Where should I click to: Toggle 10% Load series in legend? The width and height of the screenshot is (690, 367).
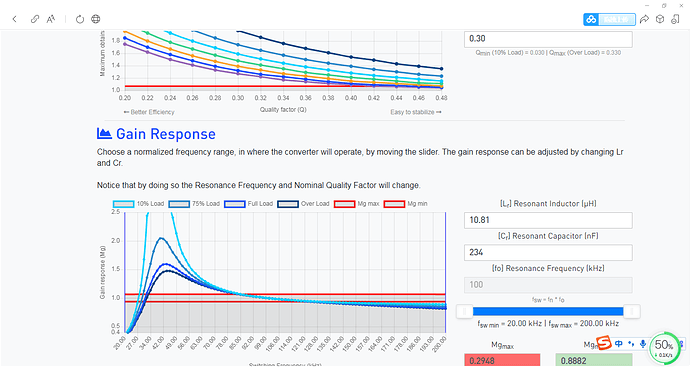[x=138, y=204]
